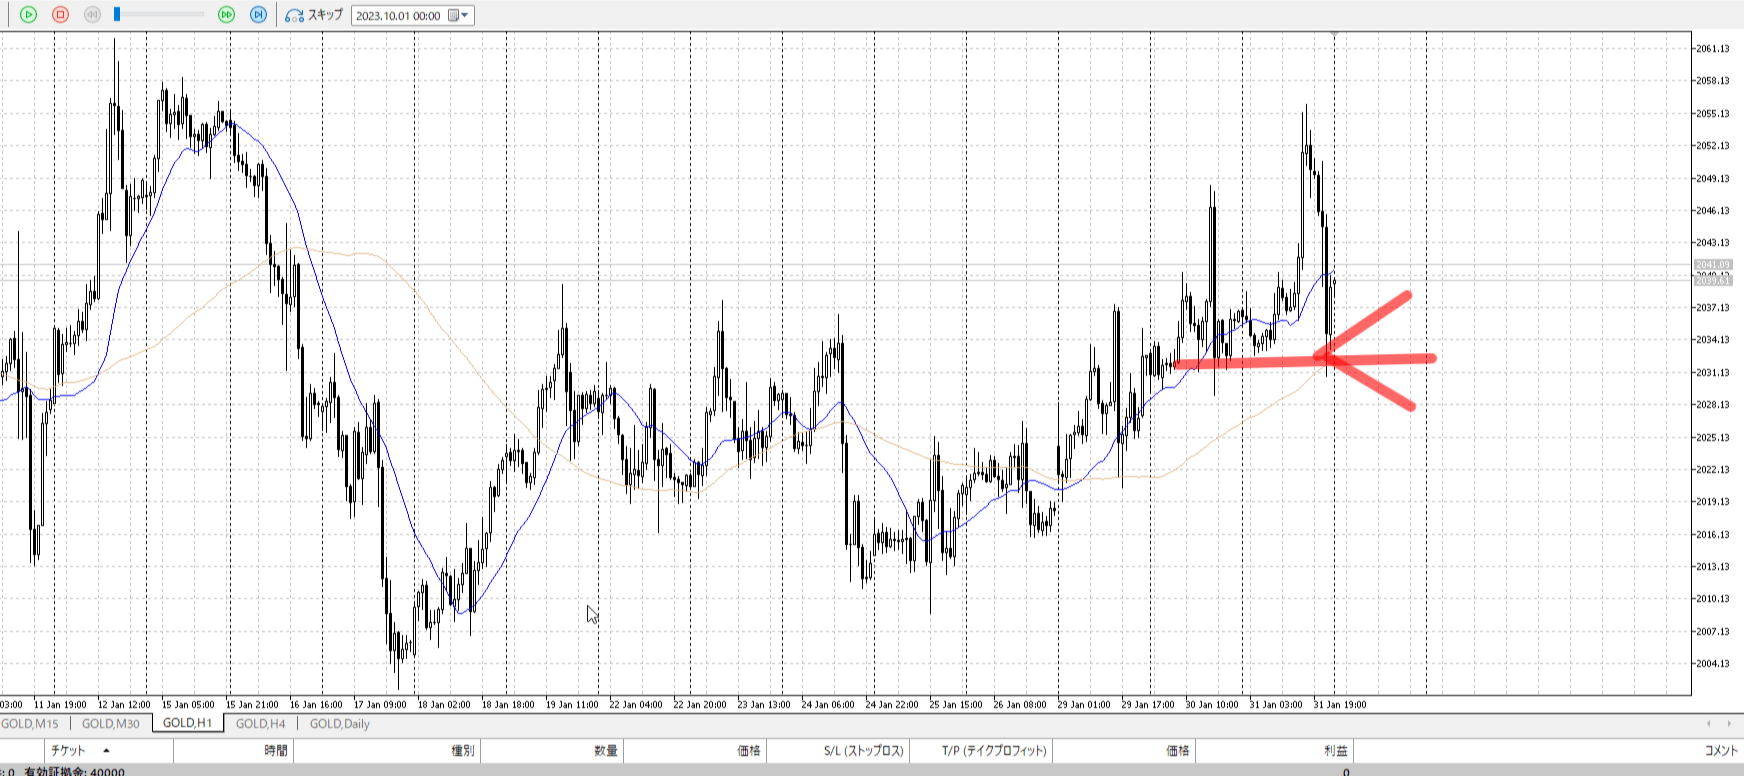Click the 時間 column header
This screenshot has width=1744, height=776.
pyautogui.click(x=276, y=750)
